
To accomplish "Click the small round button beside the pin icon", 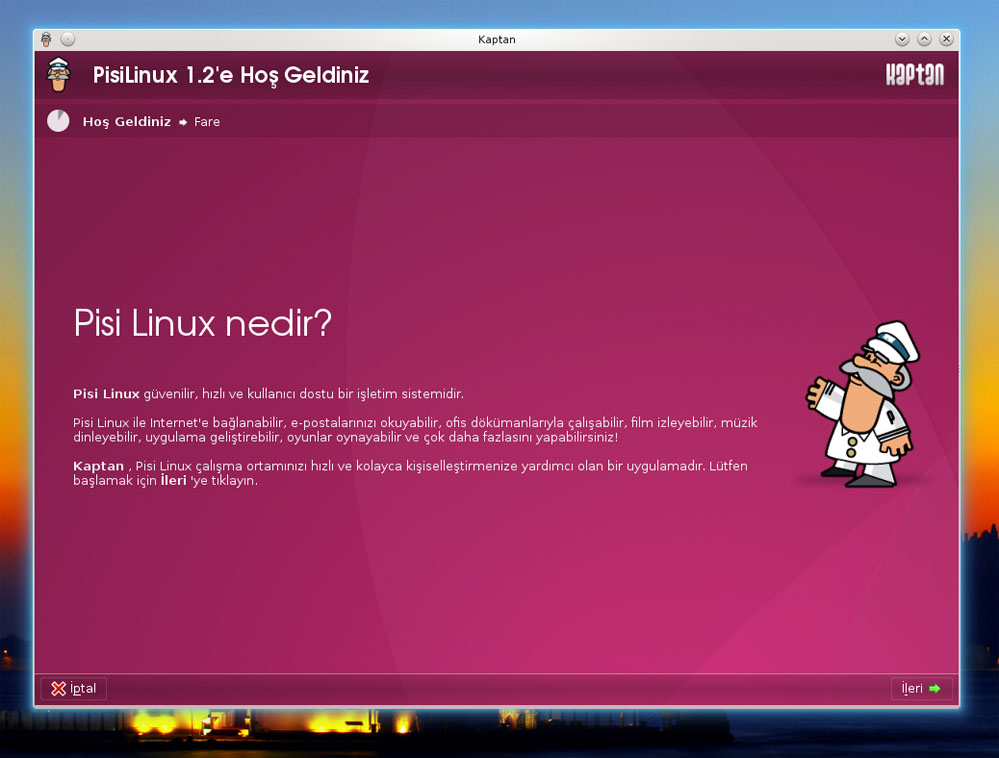I will click(x=67, y=39).
